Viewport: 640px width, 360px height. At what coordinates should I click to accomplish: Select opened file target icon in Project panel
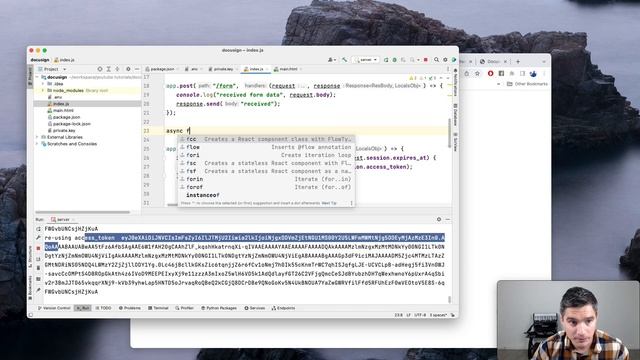100,69
